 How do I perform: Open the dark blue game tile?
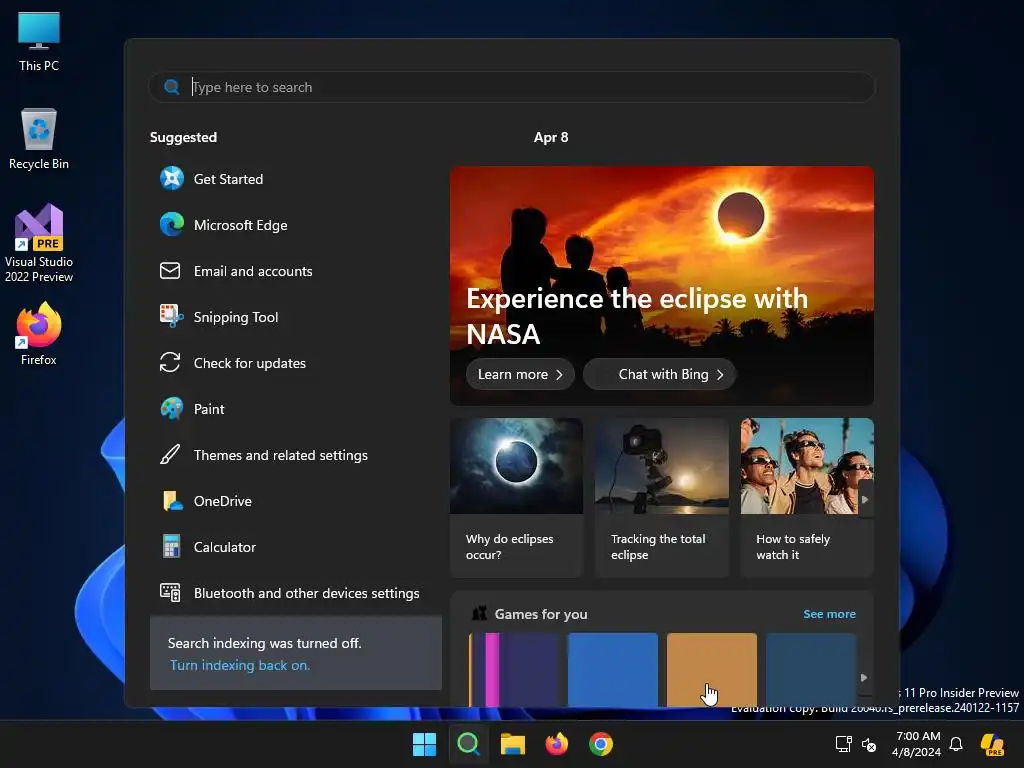[x=810, y=669]
